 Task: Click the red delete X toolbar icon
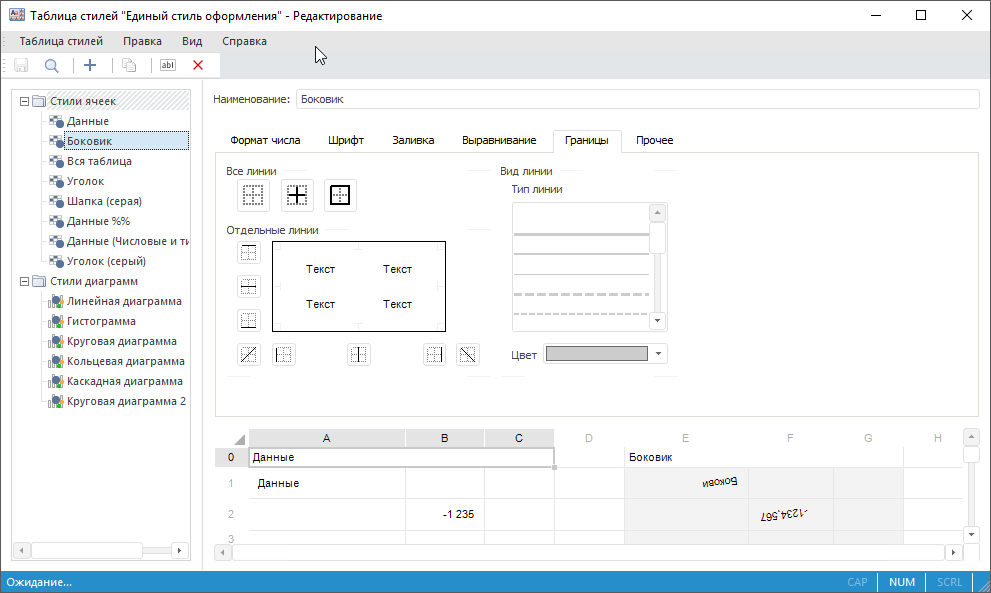pos(198,65)
